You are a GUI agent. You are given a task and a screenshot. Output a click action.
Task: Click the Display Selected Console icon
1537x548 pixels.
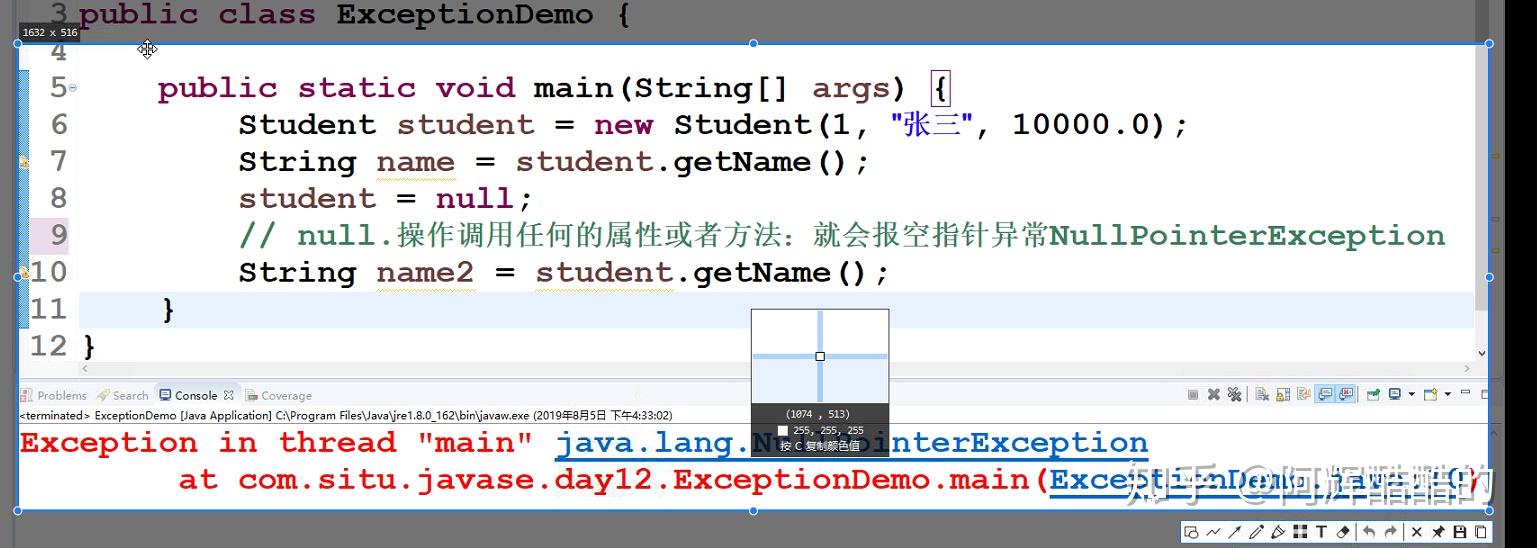point(1395,394)
